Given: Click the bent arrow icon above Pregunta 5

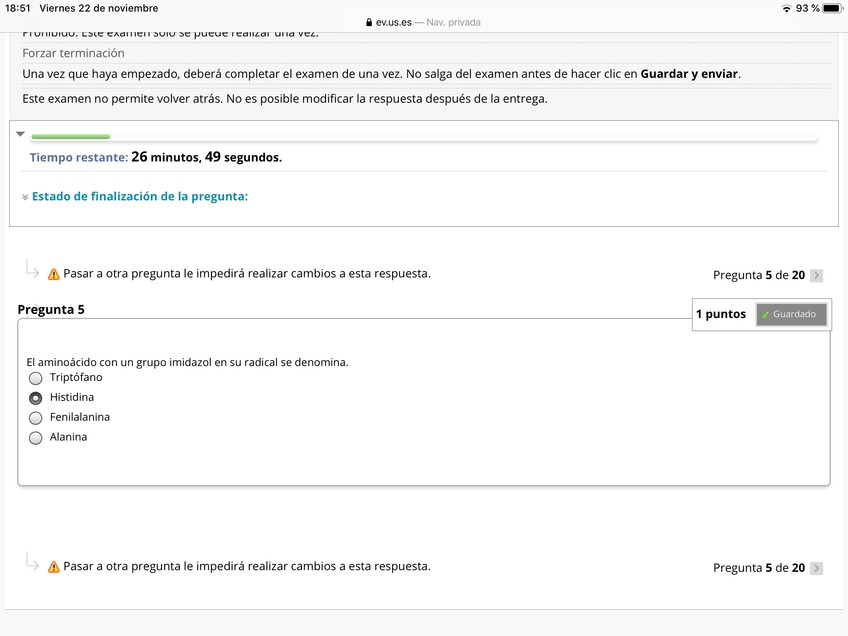Looking at the screenshot, I should (32, 271).
